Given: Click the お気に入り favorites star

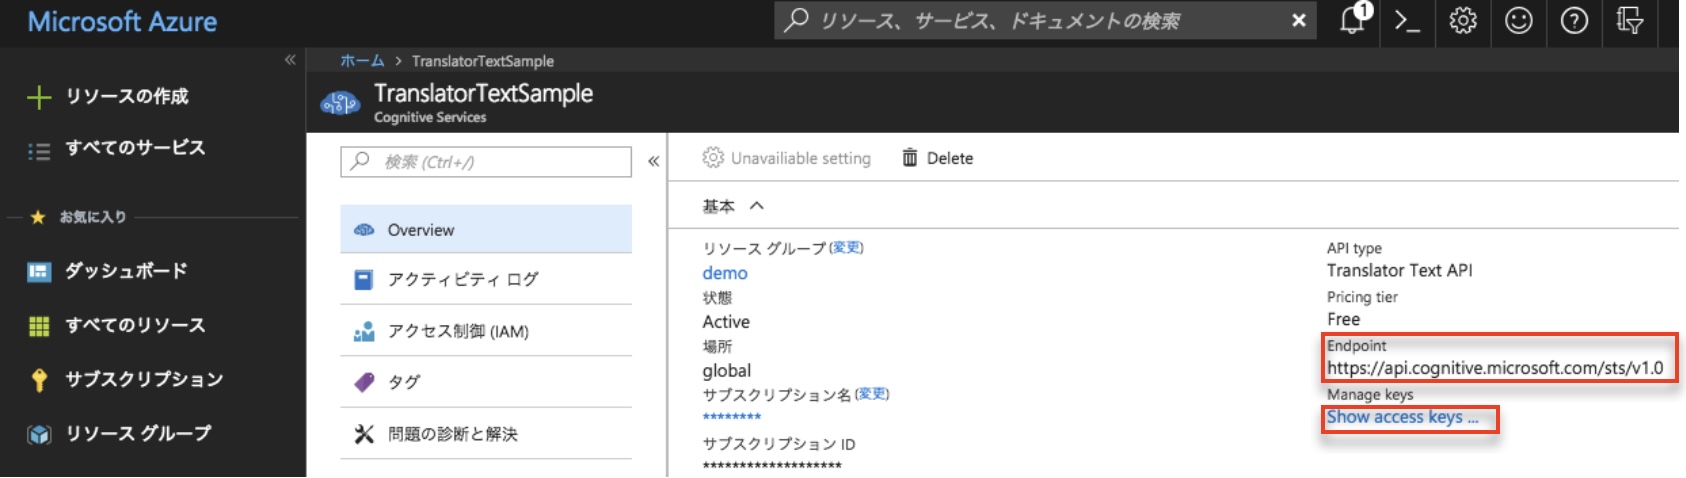Looking at the screenshot, I should click(38, 216).
